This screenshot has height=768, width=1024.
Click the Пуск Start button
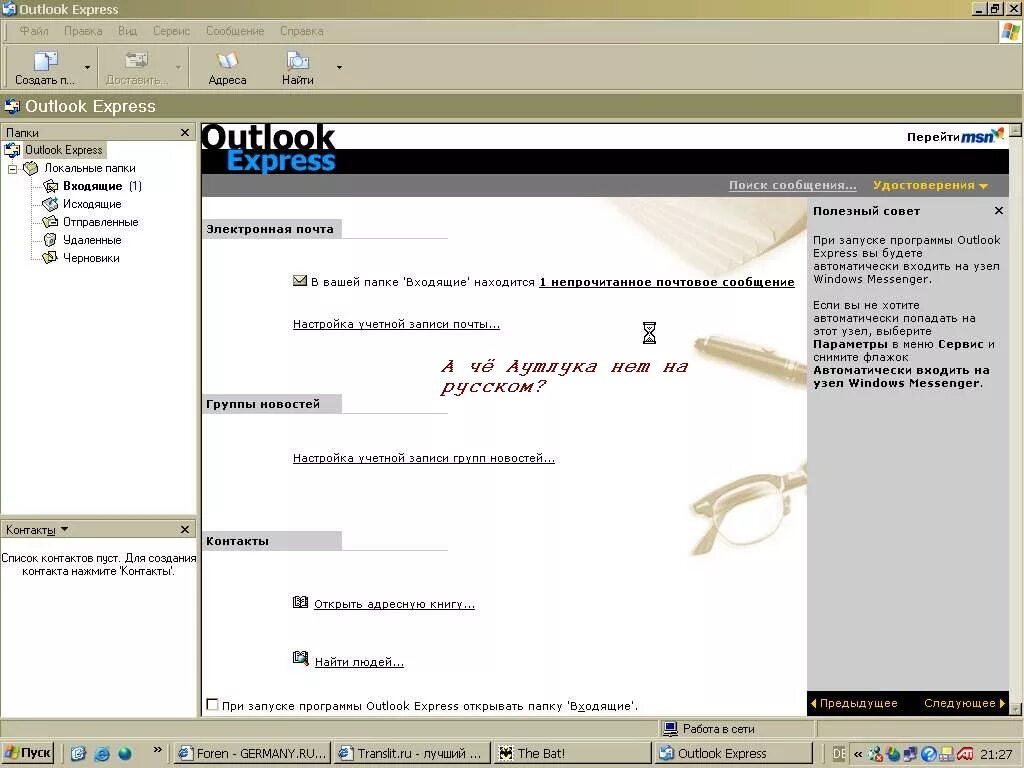(x=27, y=753)
